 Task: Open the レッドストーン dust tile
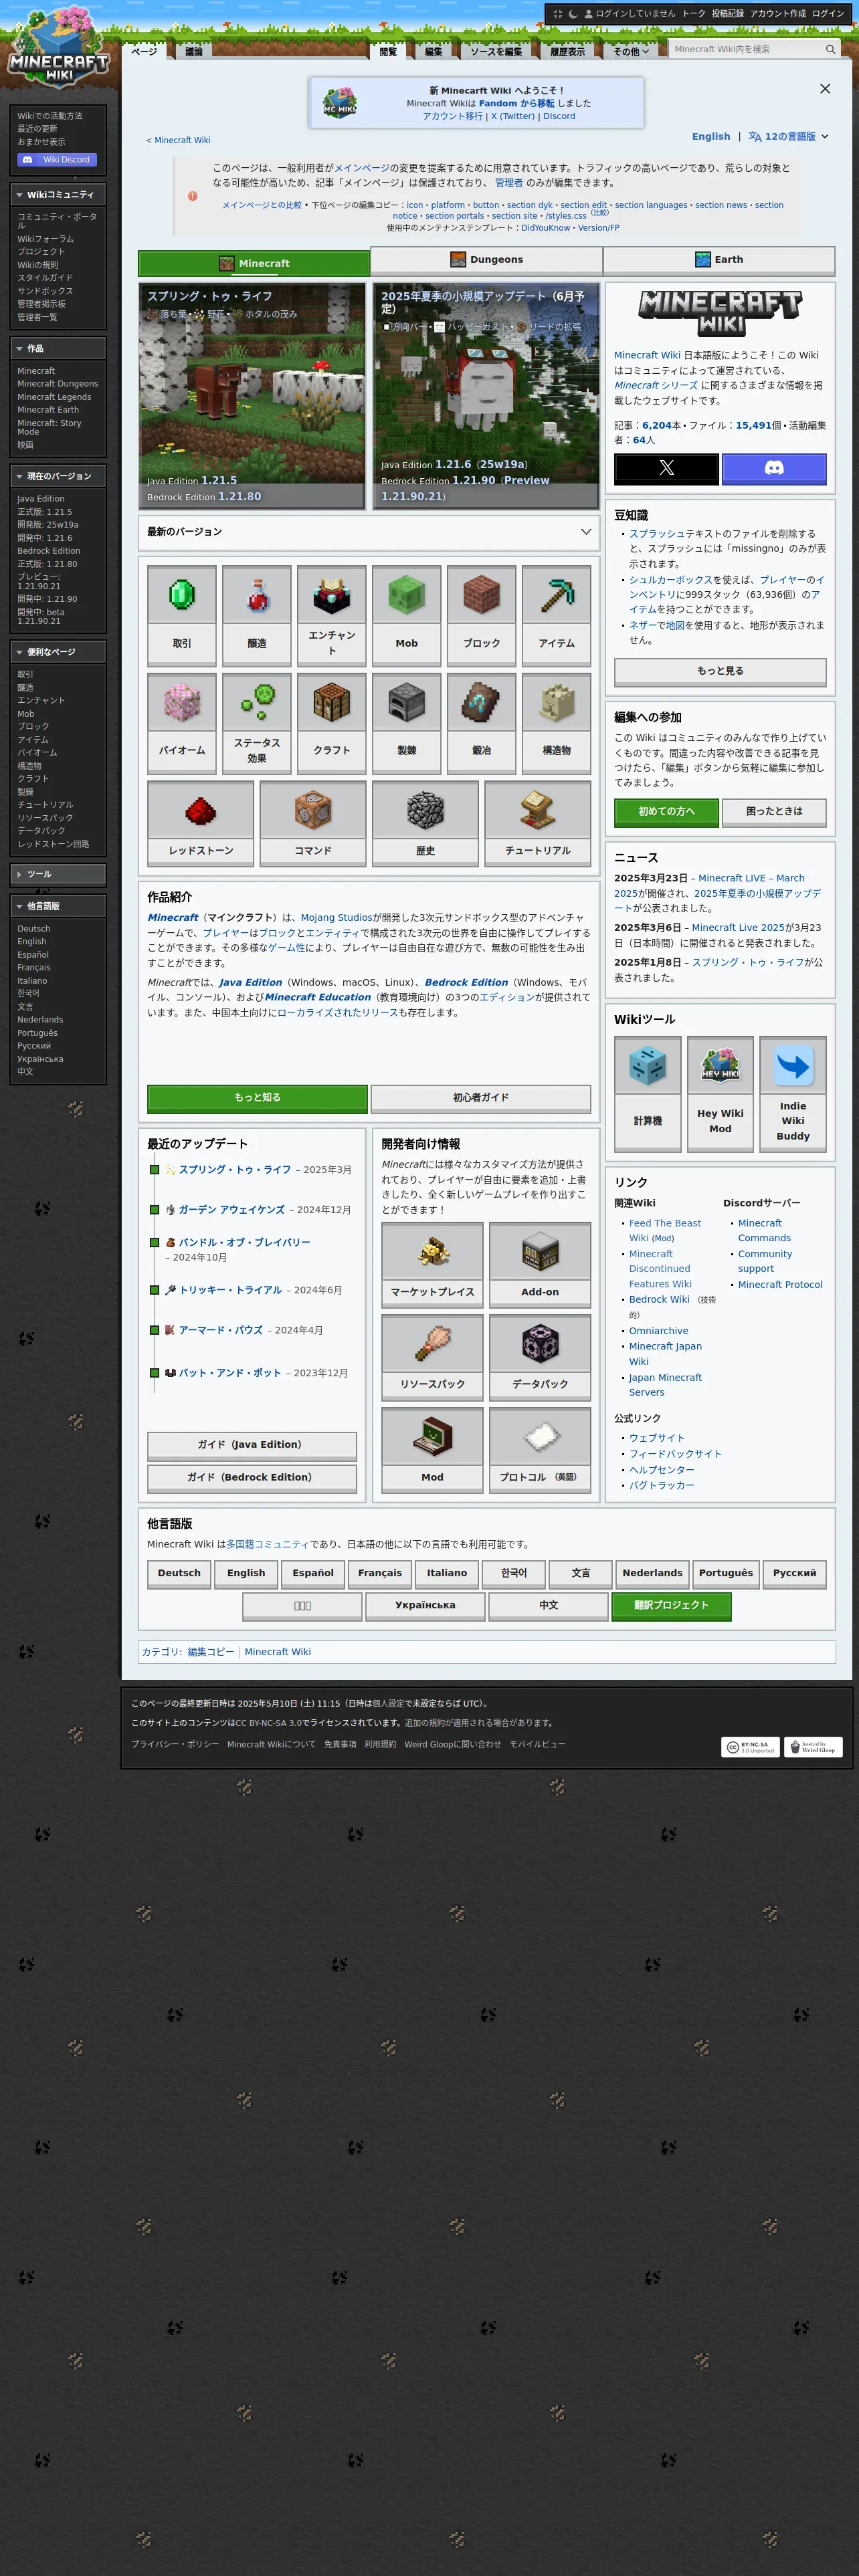pos(201,823)
